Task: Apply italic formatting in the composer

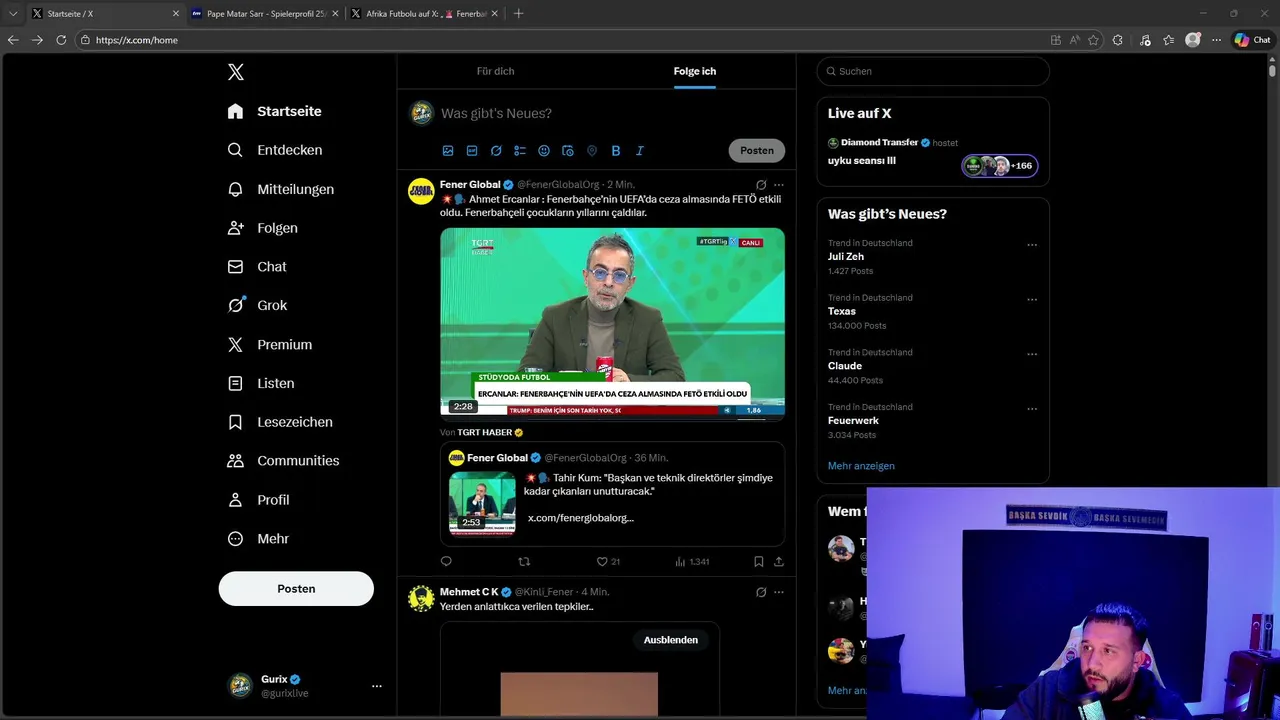Action: [640, 151]
